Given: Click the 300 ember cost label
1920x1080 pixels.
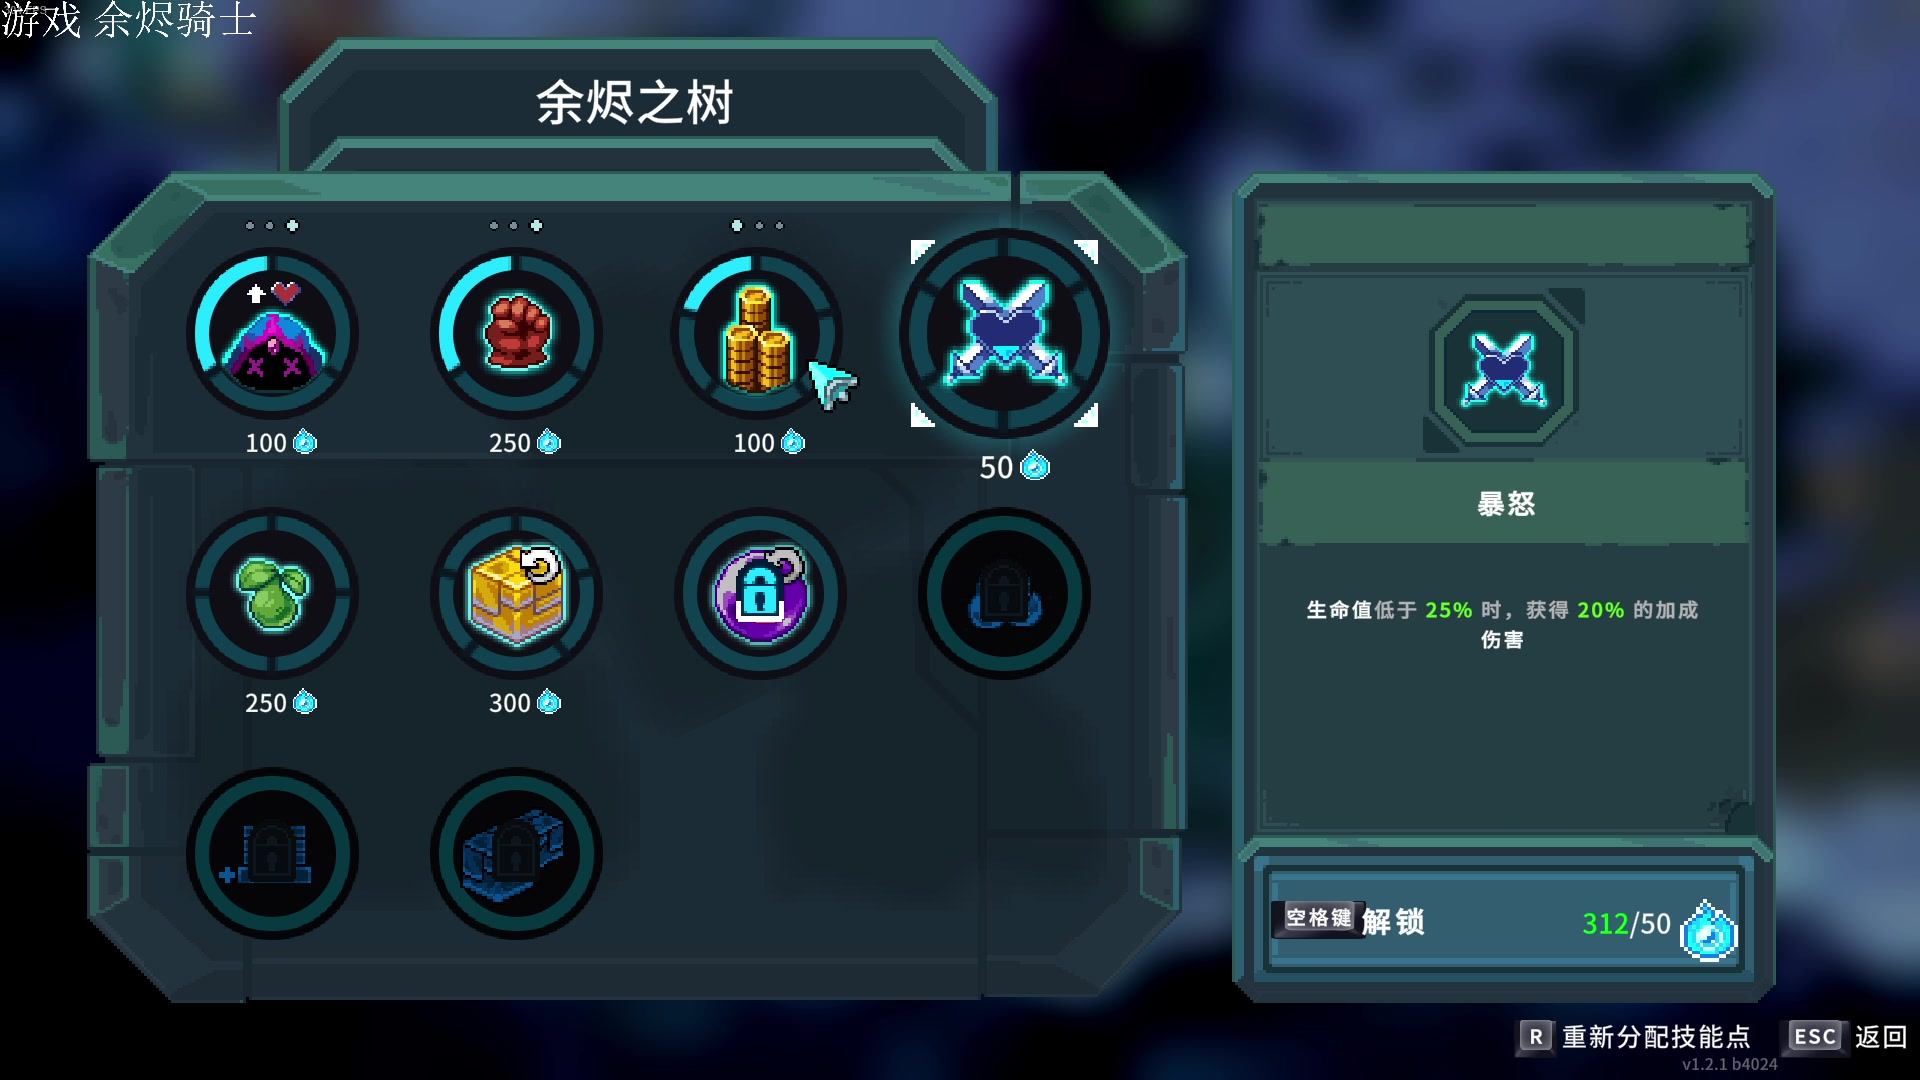Looking at the screenshot, I should pyautogui.click(x=524, y=703).
